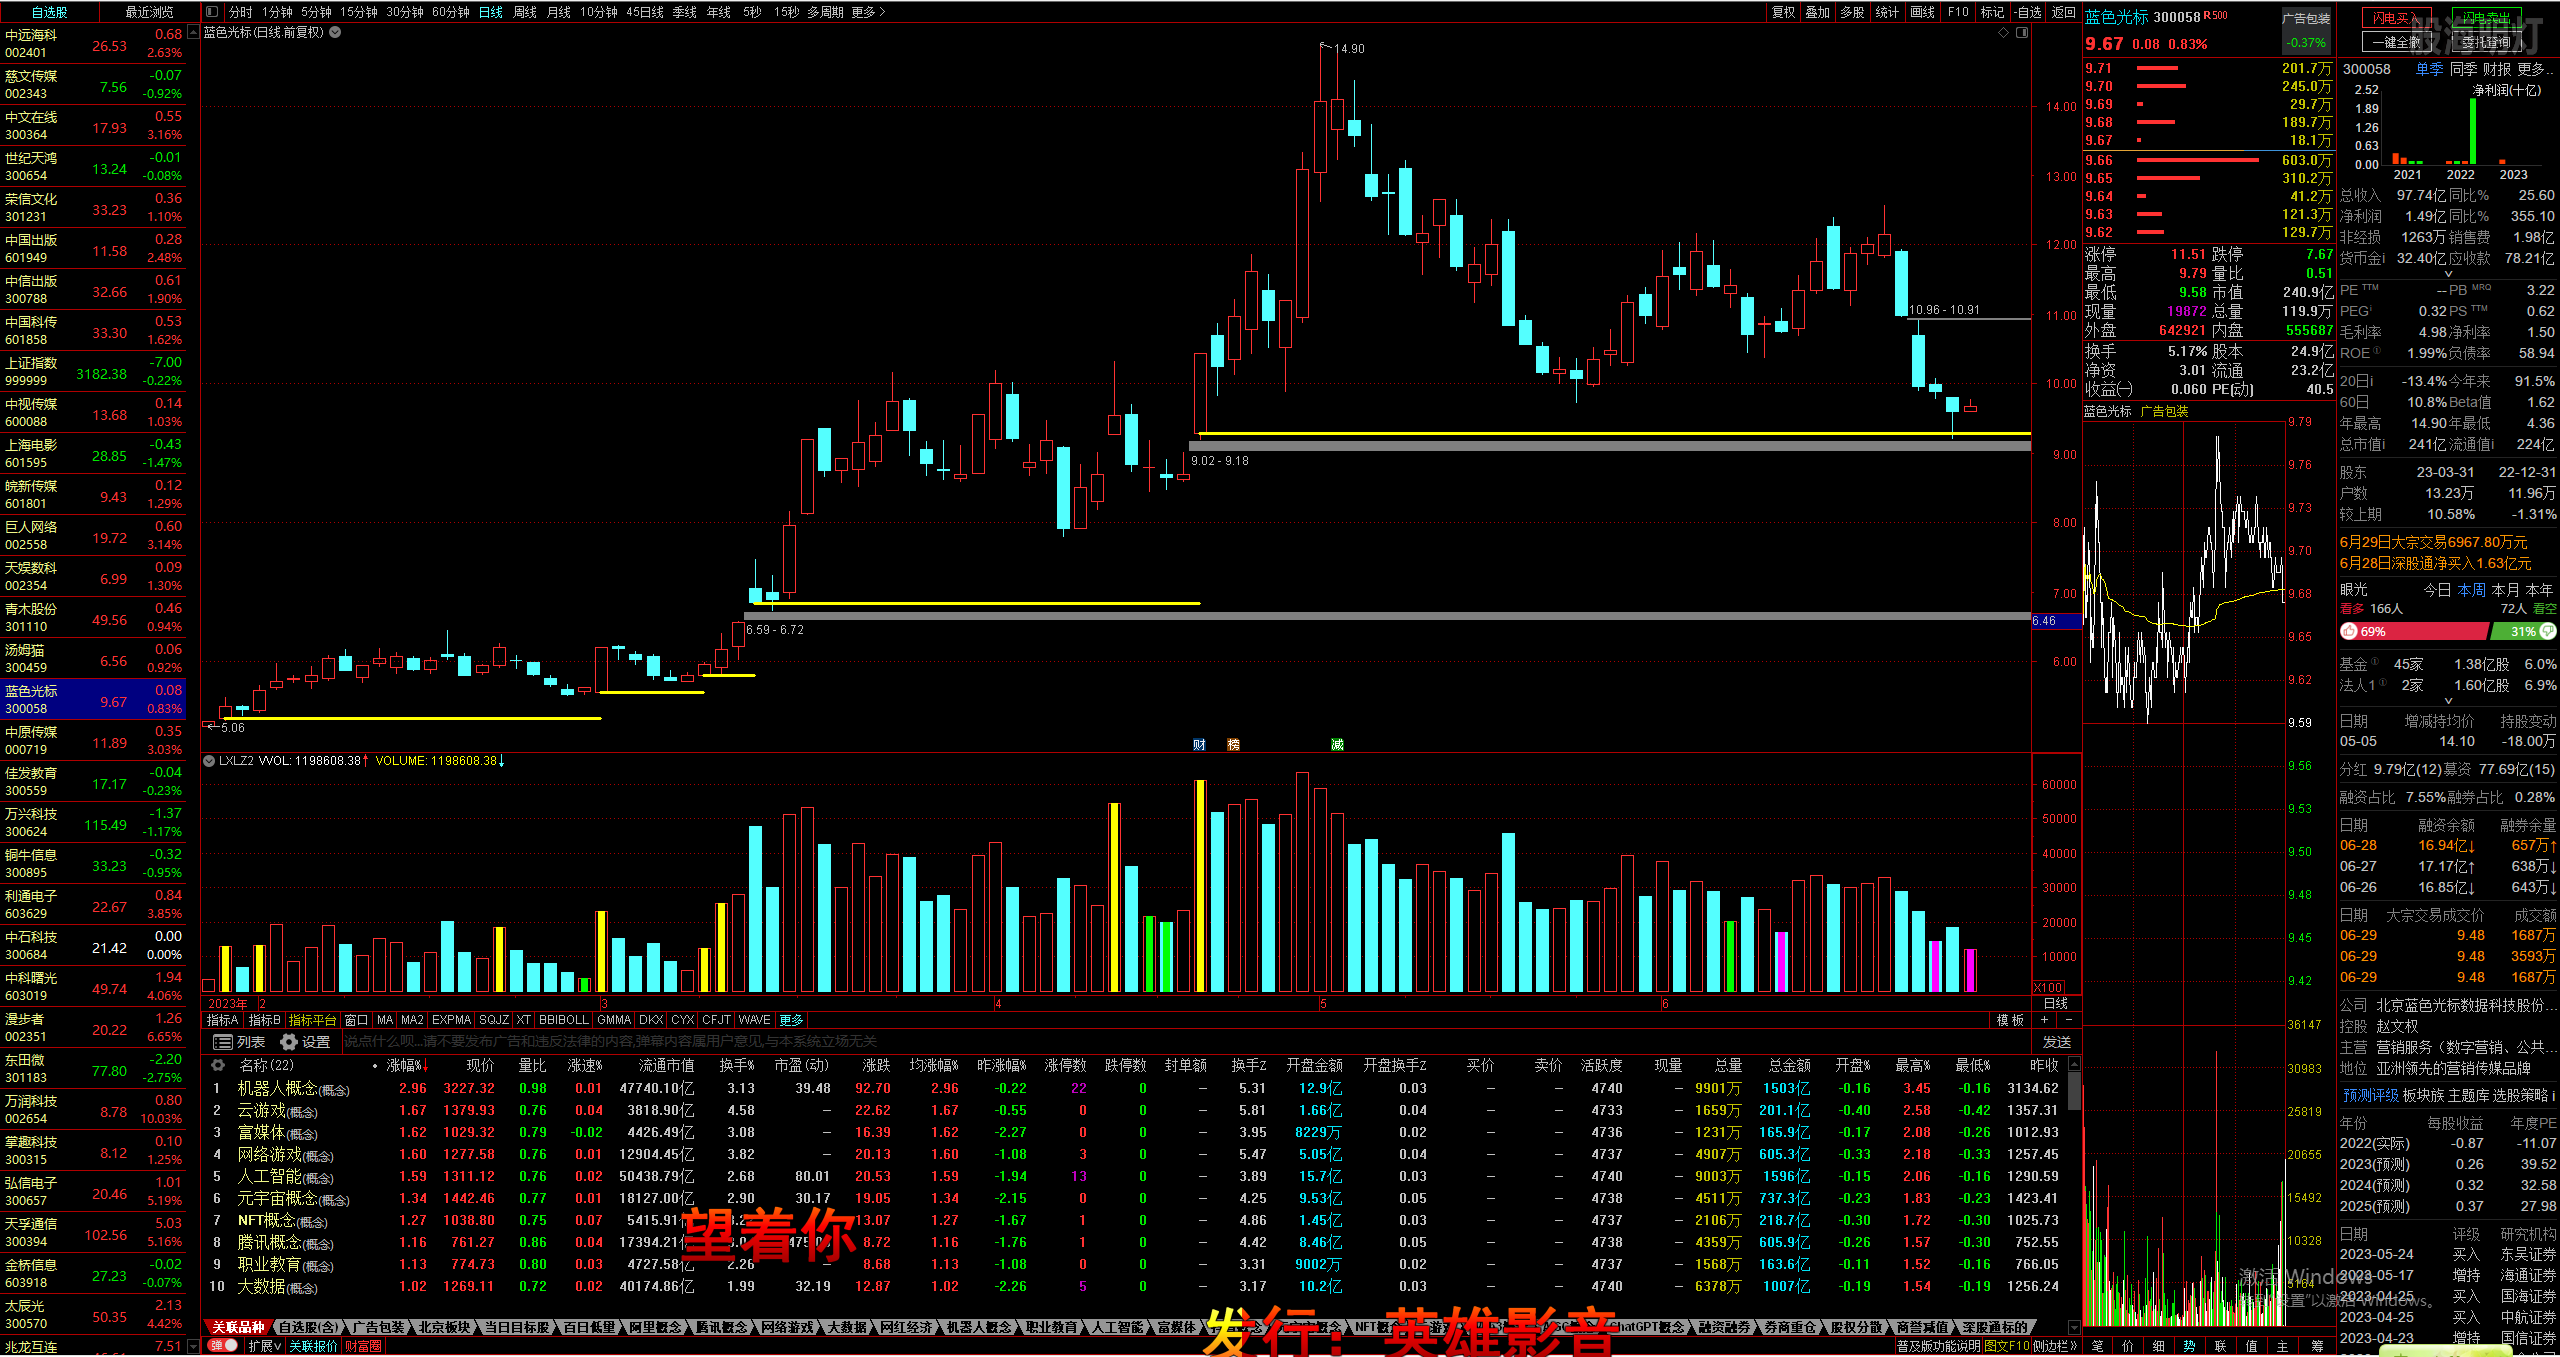Click the 财富圈 link
Screen dimensions: 2560x1357
pos(363,1346)
